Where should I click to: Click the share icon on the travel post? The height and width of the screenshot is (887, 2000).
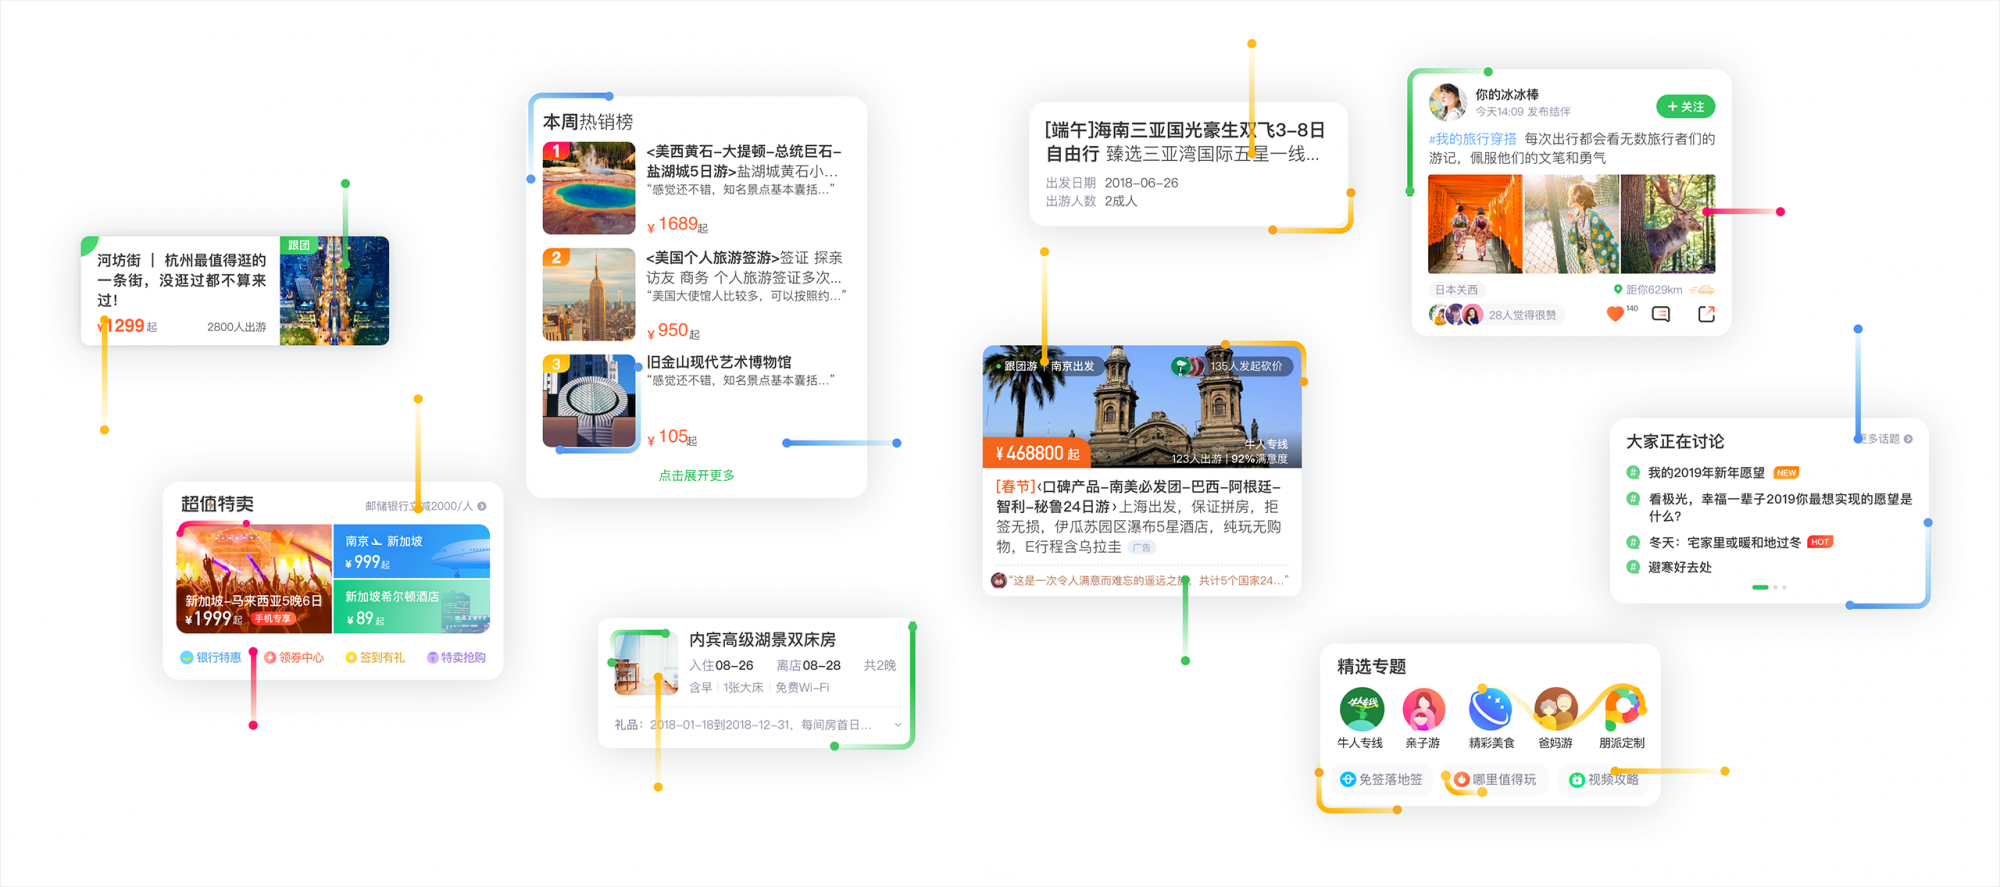pyautogui.click(x=1706, y=315)
